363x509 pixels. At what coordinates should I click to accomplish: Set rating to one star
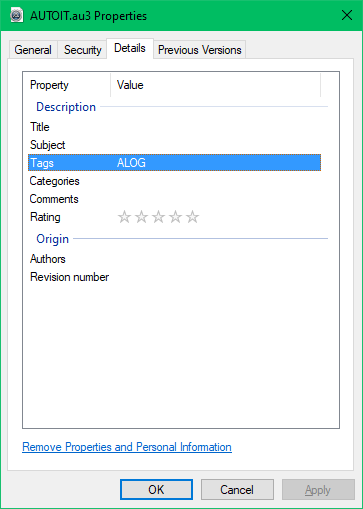tap(124, 217)
